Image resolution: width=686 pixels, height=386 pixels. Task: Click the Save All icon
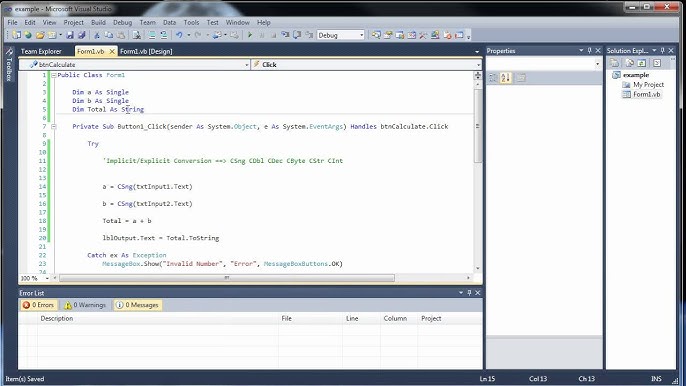pos(81,35)
